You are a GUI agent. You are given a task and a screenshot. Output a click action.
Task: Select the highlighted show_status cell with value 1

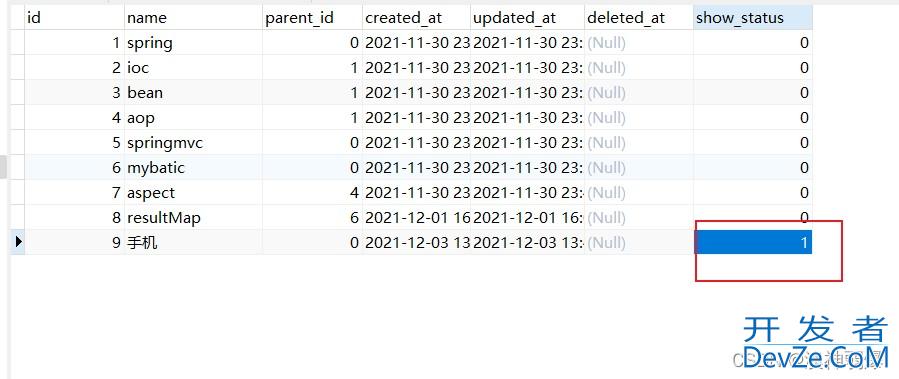point(753,243)
